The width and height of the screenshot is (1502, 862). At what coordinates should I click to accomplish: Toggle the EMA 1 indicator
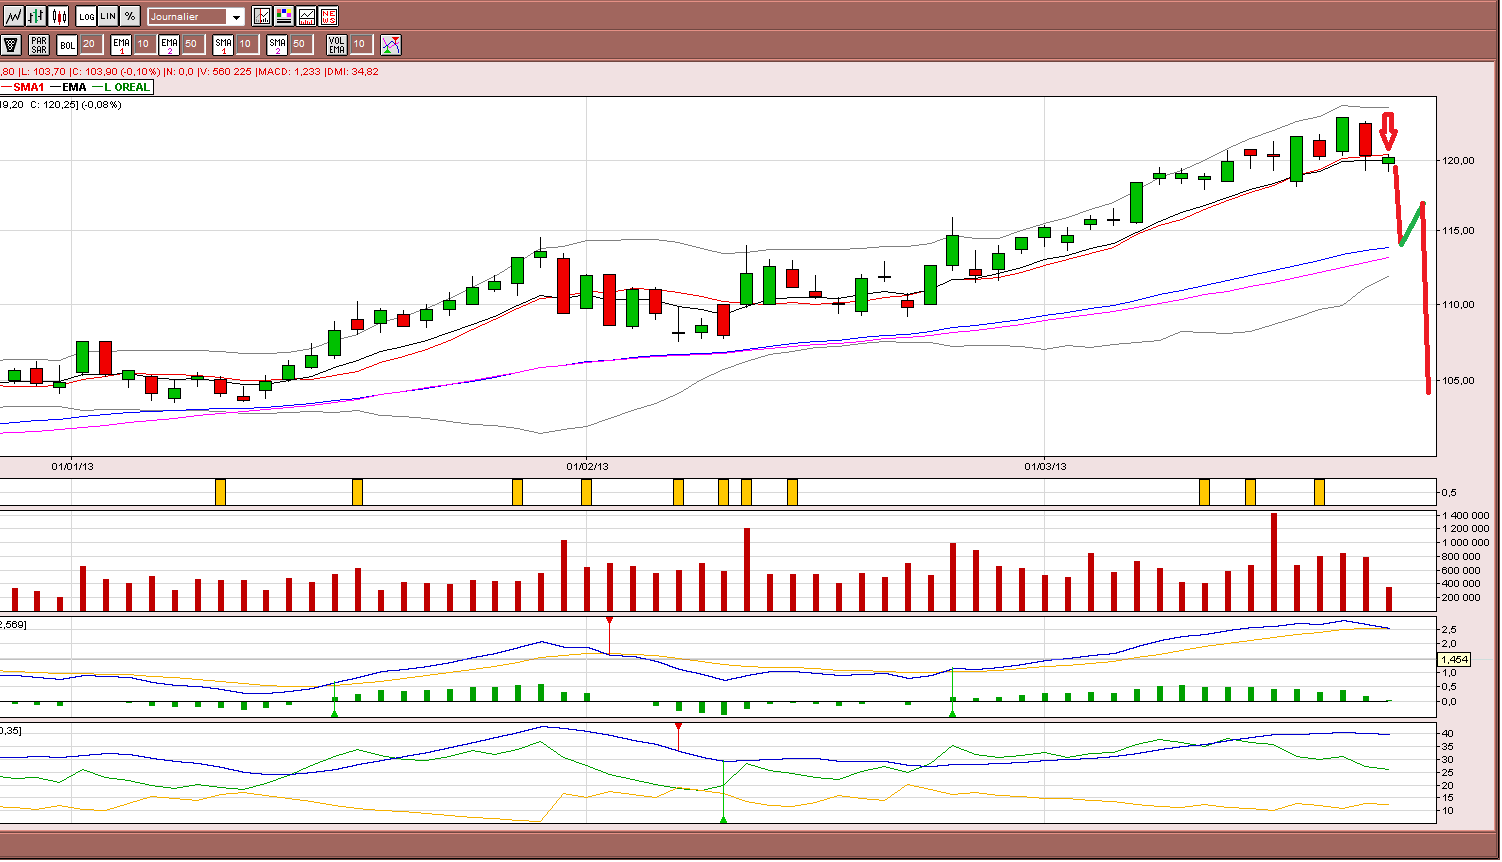point(121,44)
